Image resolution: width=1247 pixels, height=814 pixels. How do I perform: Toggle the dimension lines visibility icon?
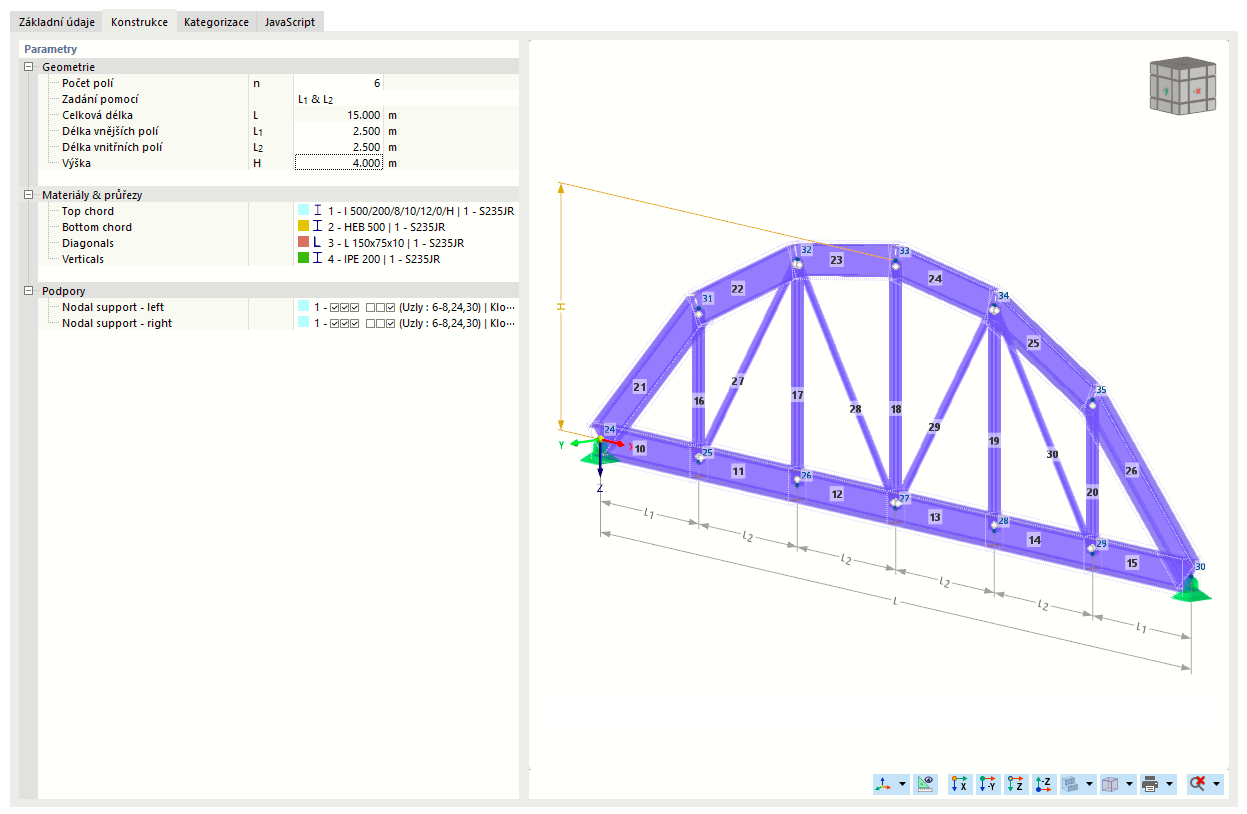click(926, 784)
